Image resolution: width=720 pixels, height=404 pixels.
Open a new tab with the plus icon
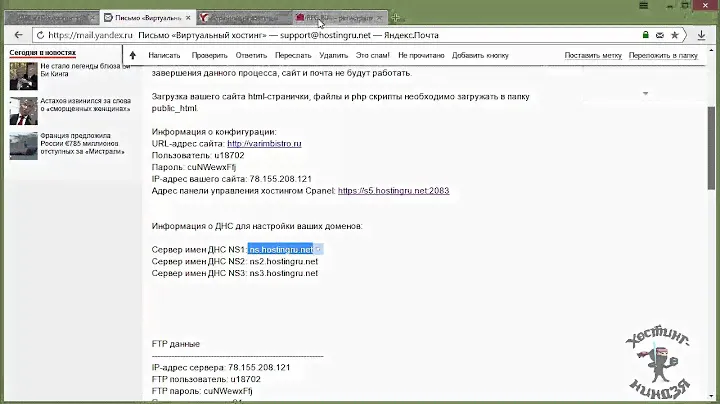click(x=396, y=18)
